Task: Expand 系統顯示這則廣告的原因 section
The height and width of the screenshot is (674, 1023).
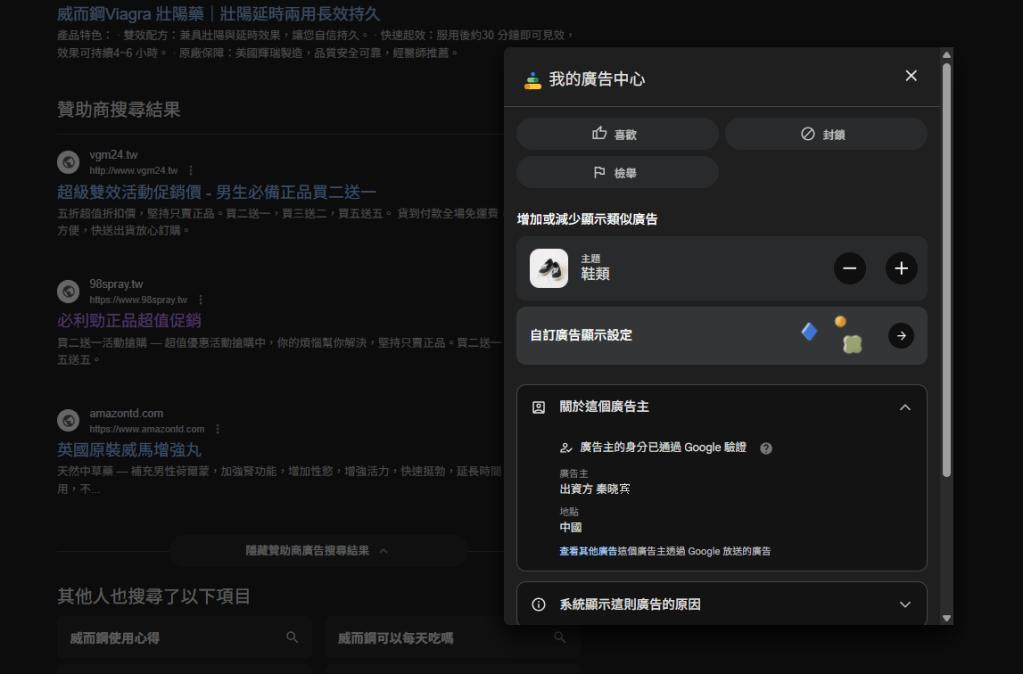Action: [904, 604]
